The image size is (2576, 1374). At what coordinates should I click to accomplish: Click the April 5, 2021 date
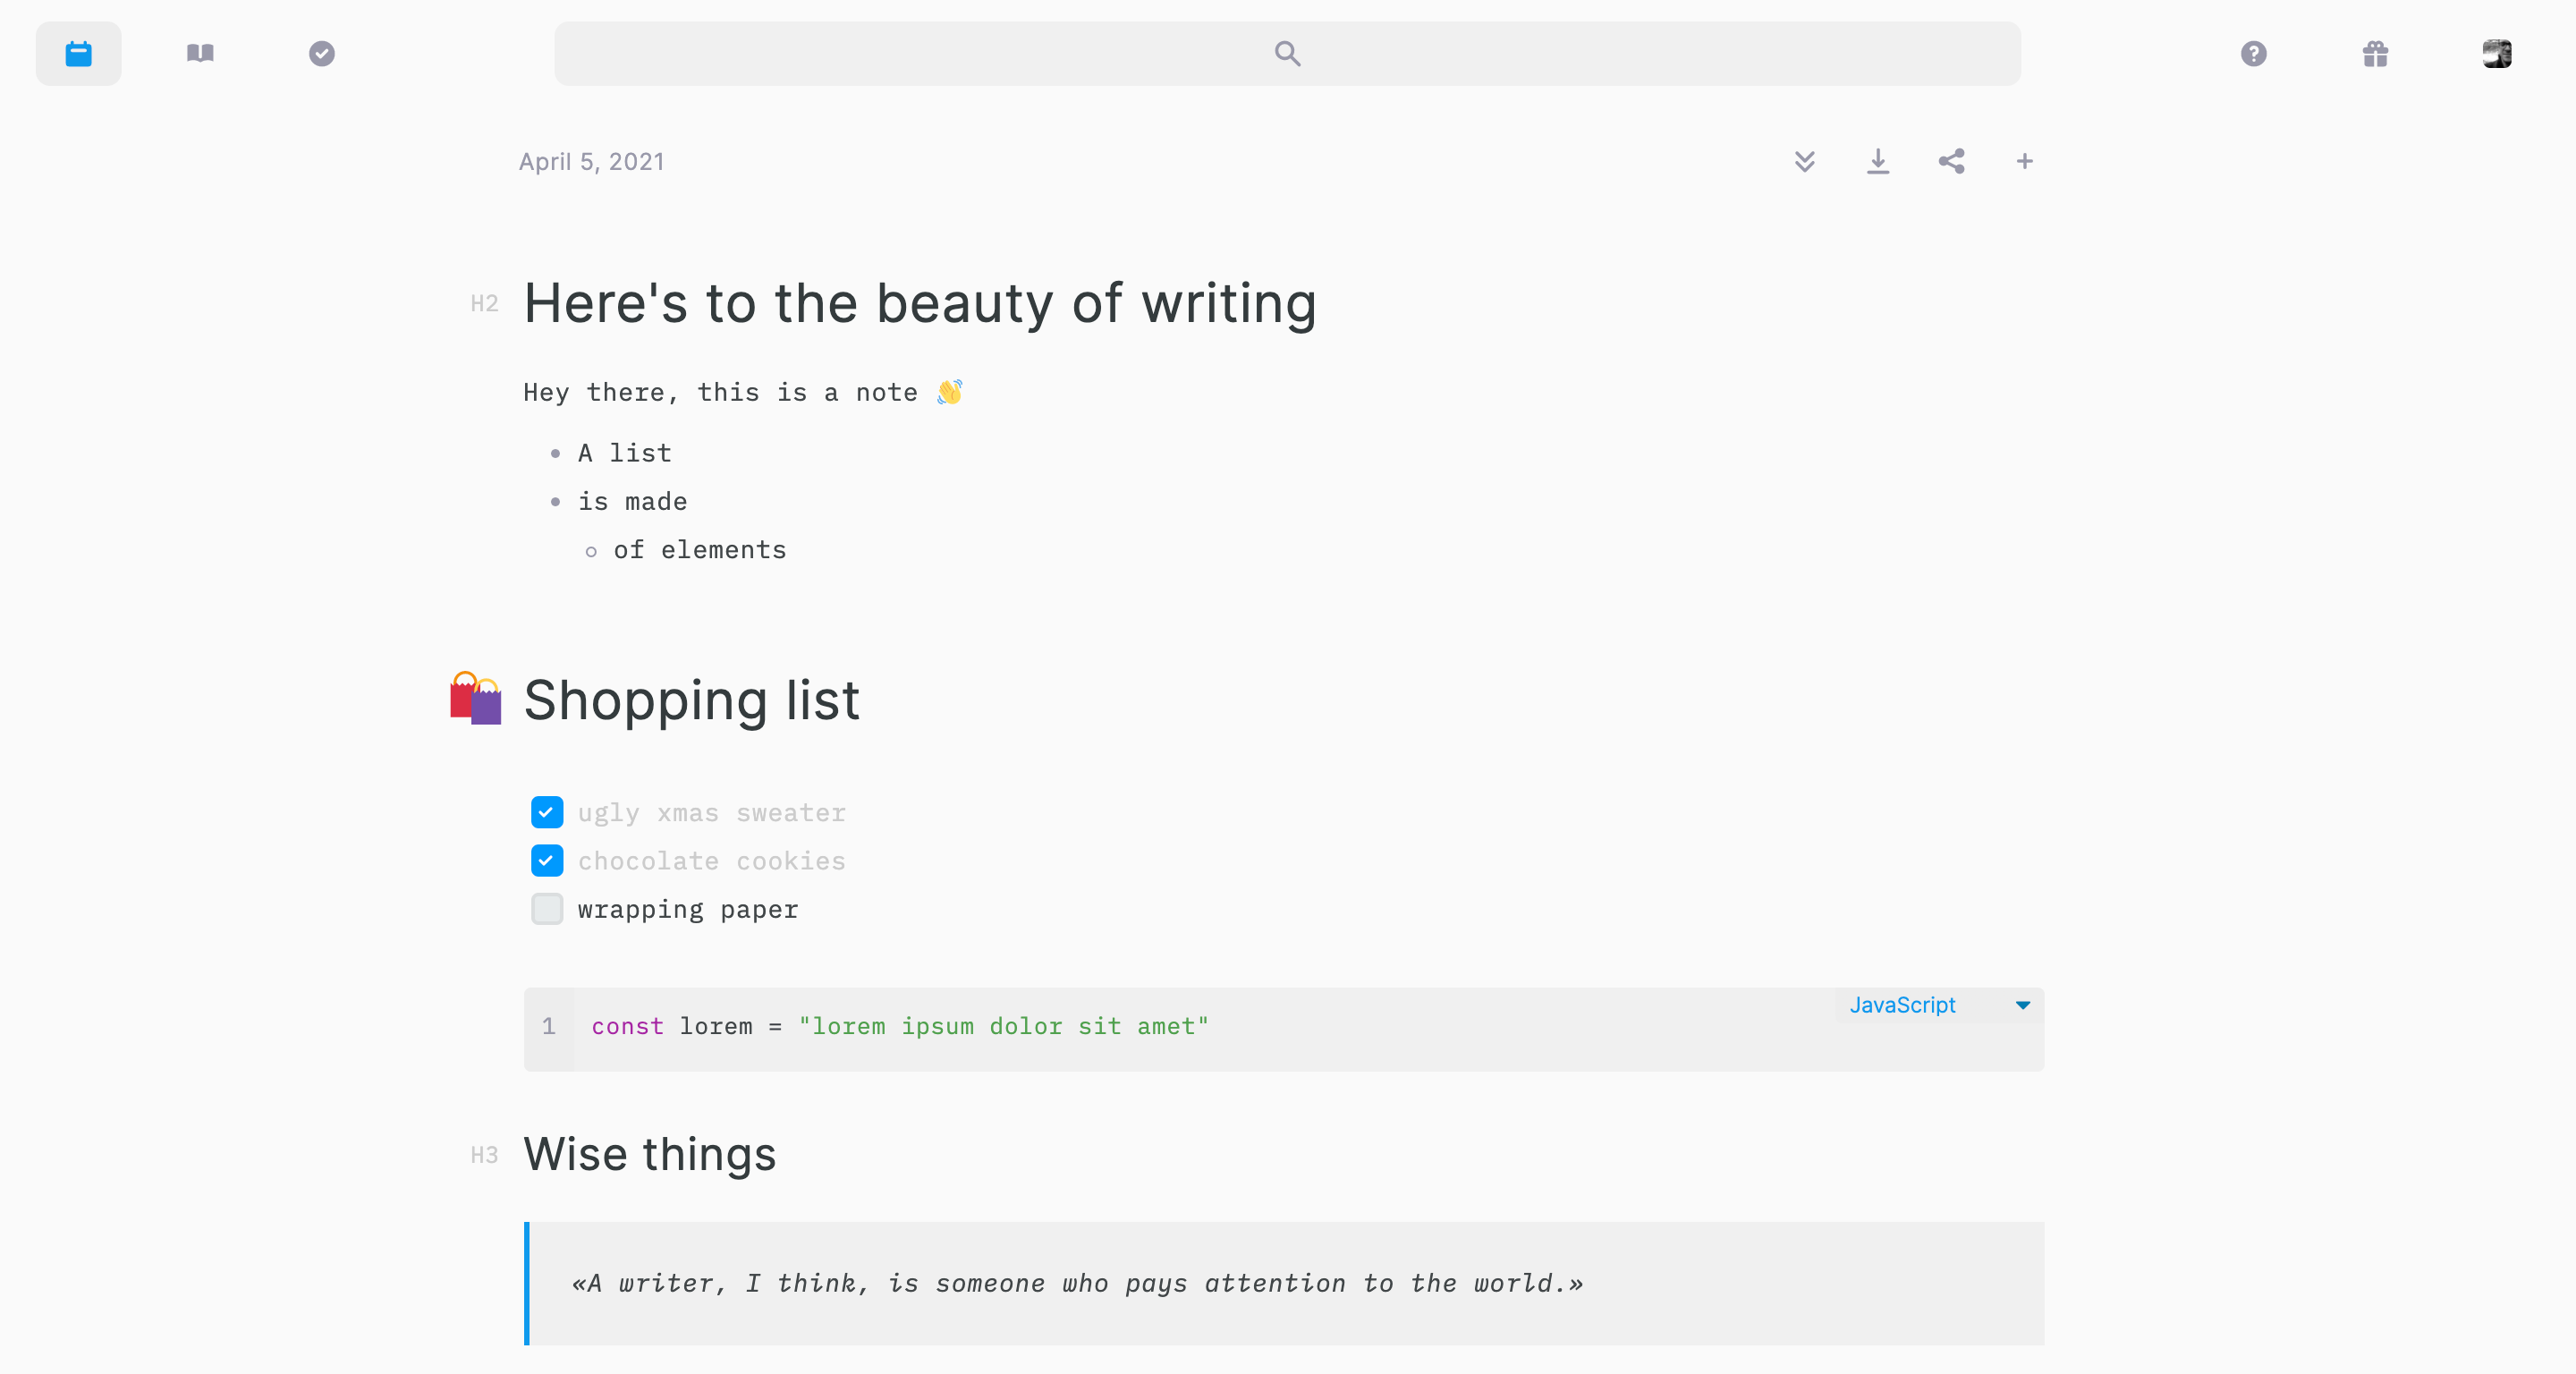(591, 162)
